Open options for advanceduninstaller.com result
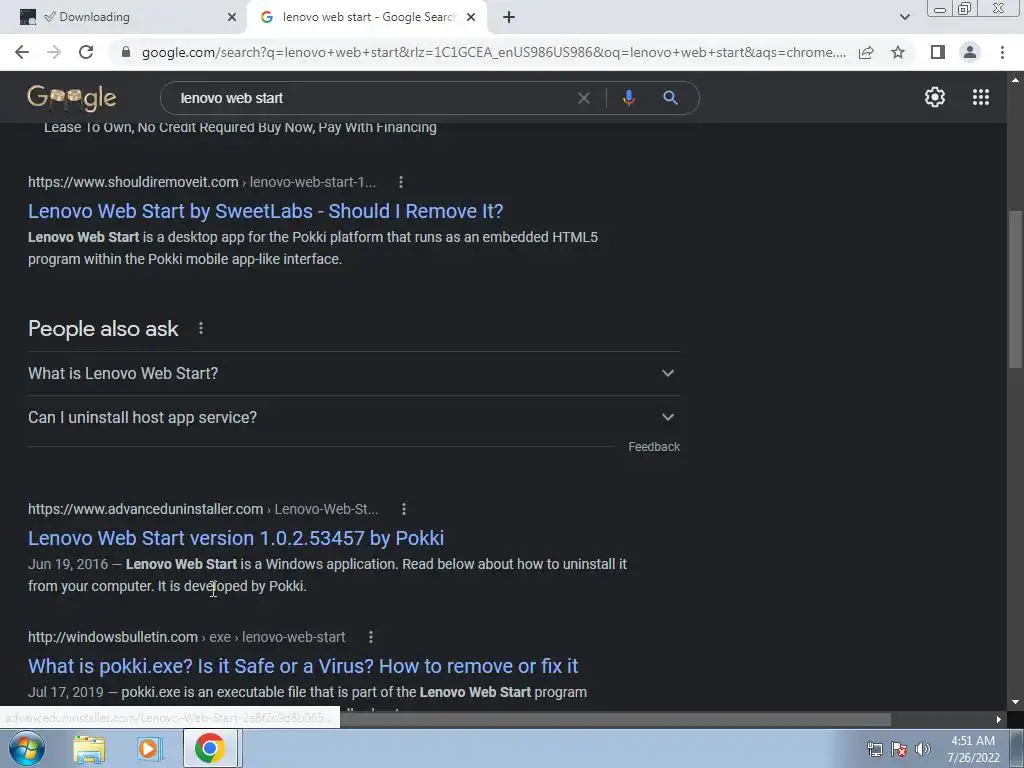 pos(404,509)
